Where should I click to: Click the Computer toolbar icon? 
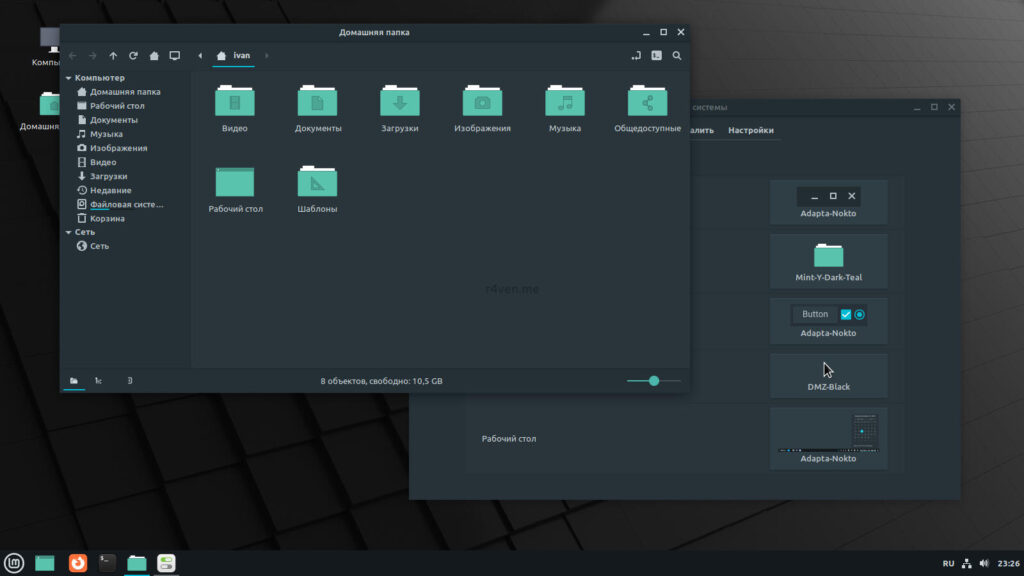tap(174, 56)
